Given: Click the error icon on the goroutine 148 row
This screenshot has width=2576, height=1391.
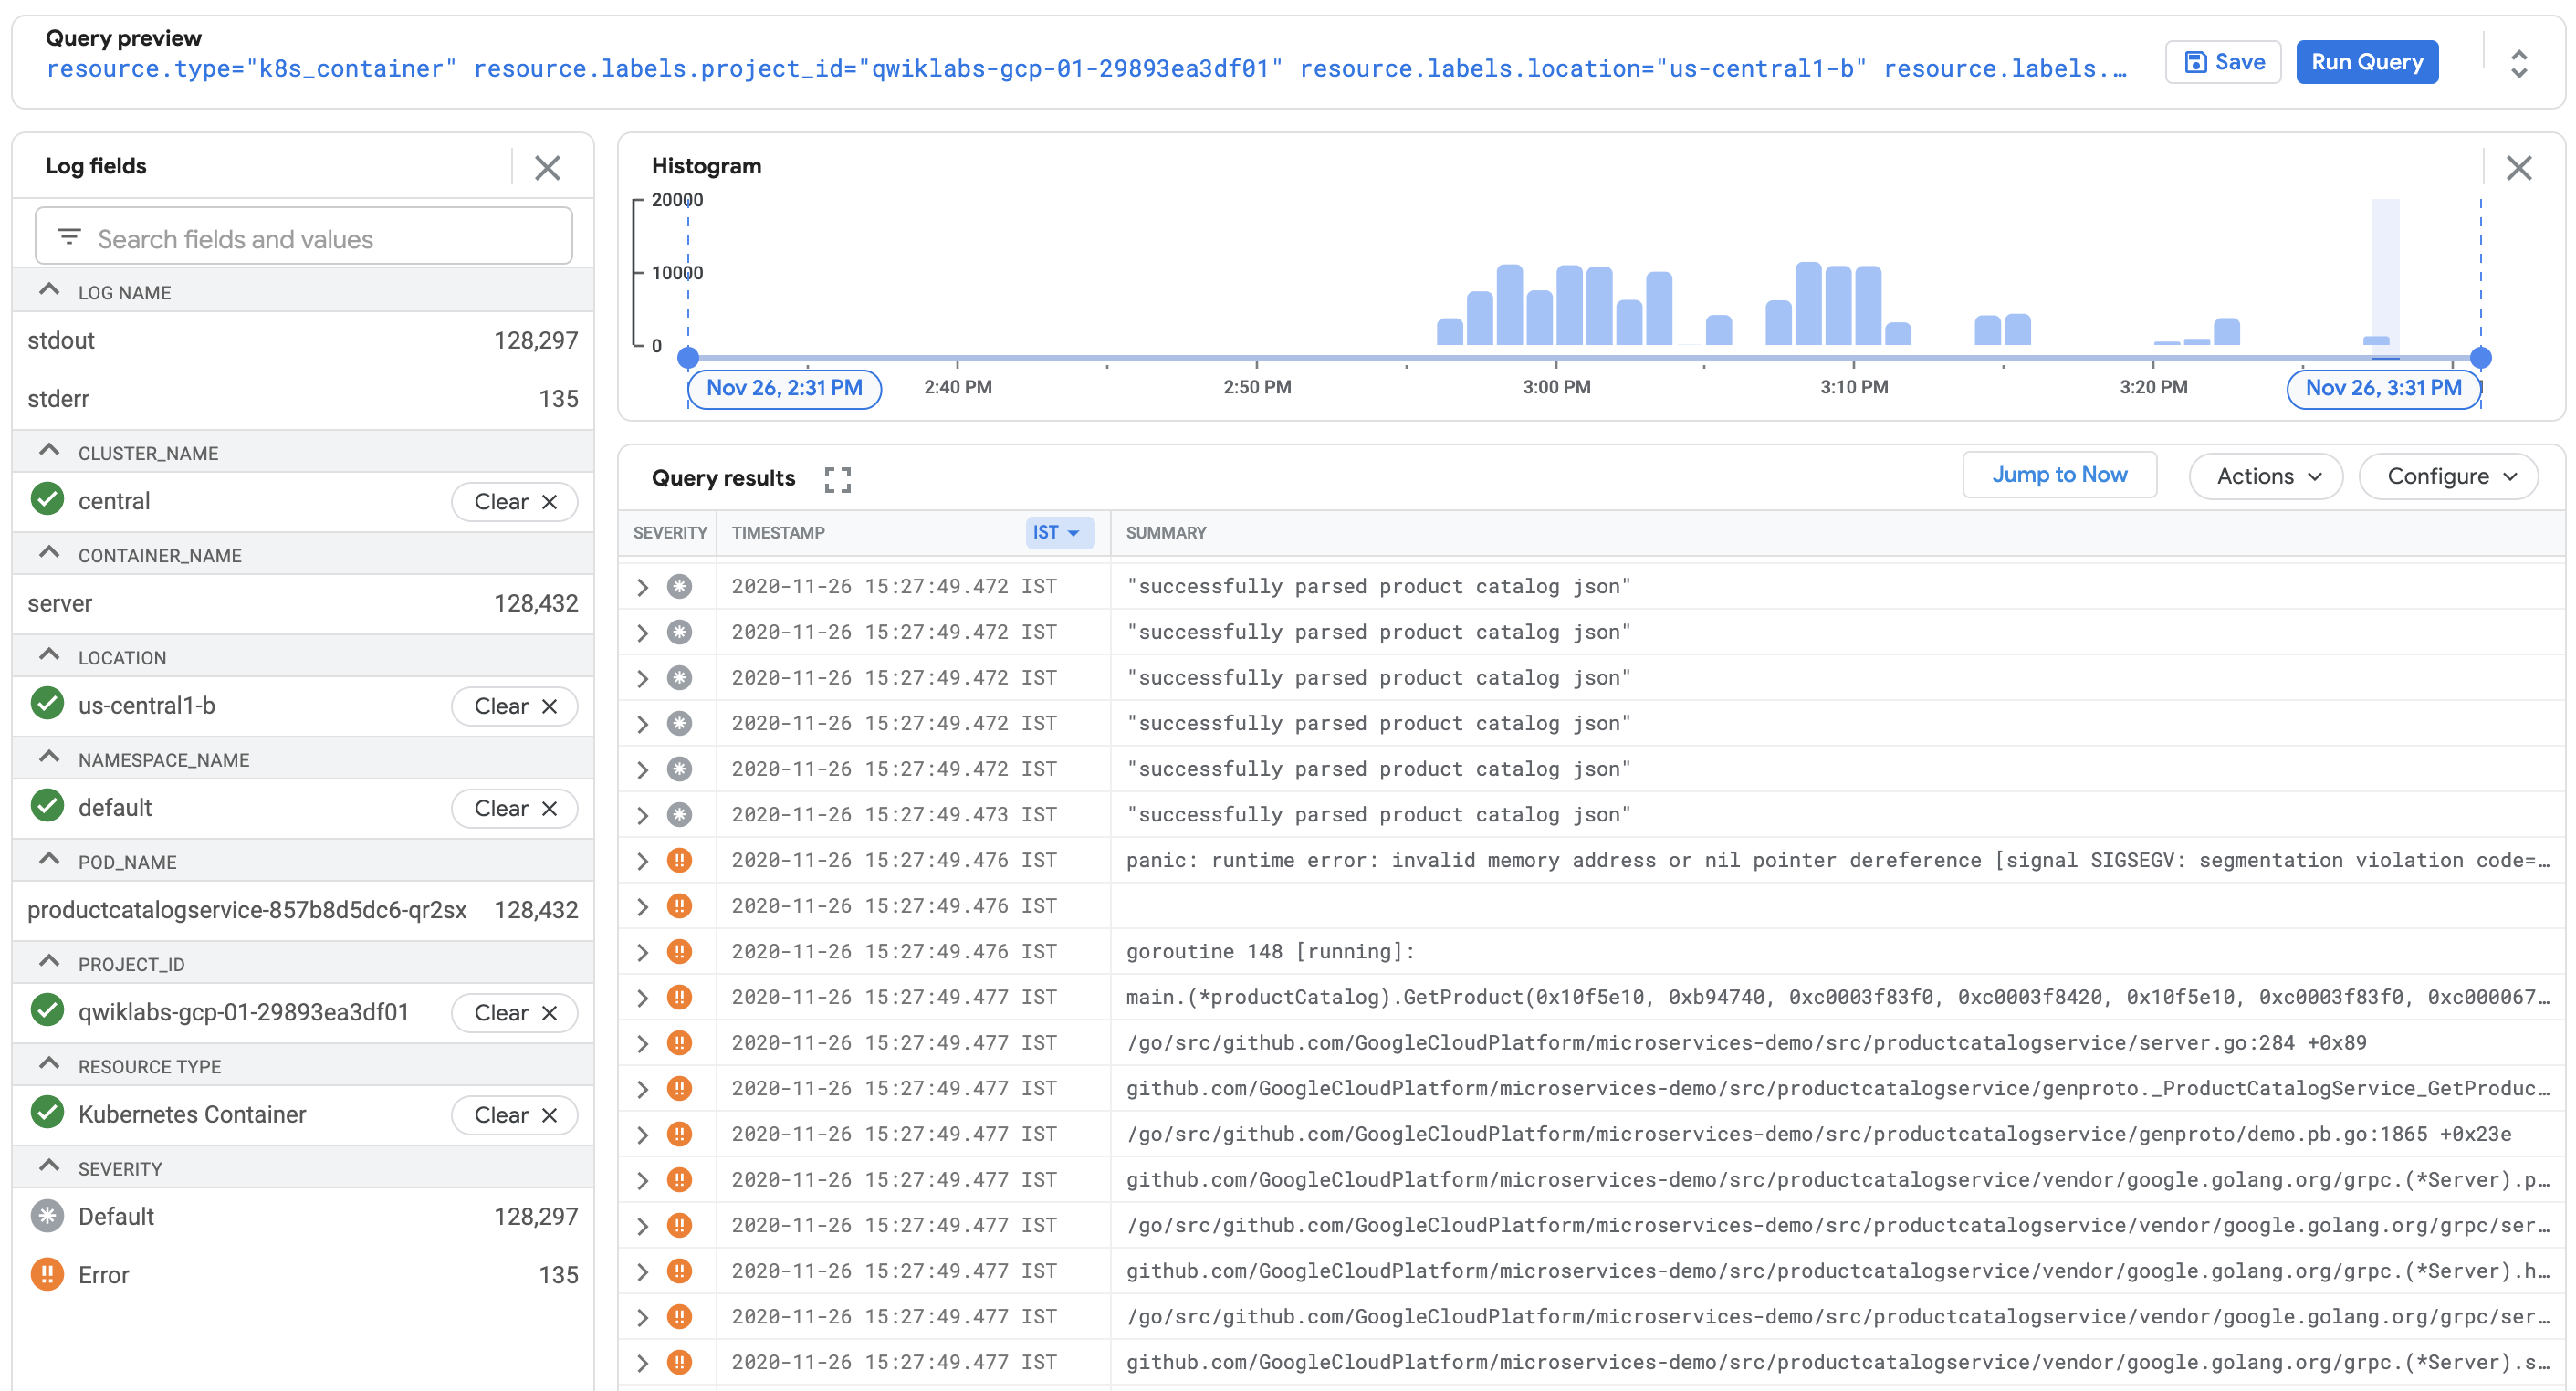Looking at the screenshot, I should pyautogui.click(x=679, y=951).
